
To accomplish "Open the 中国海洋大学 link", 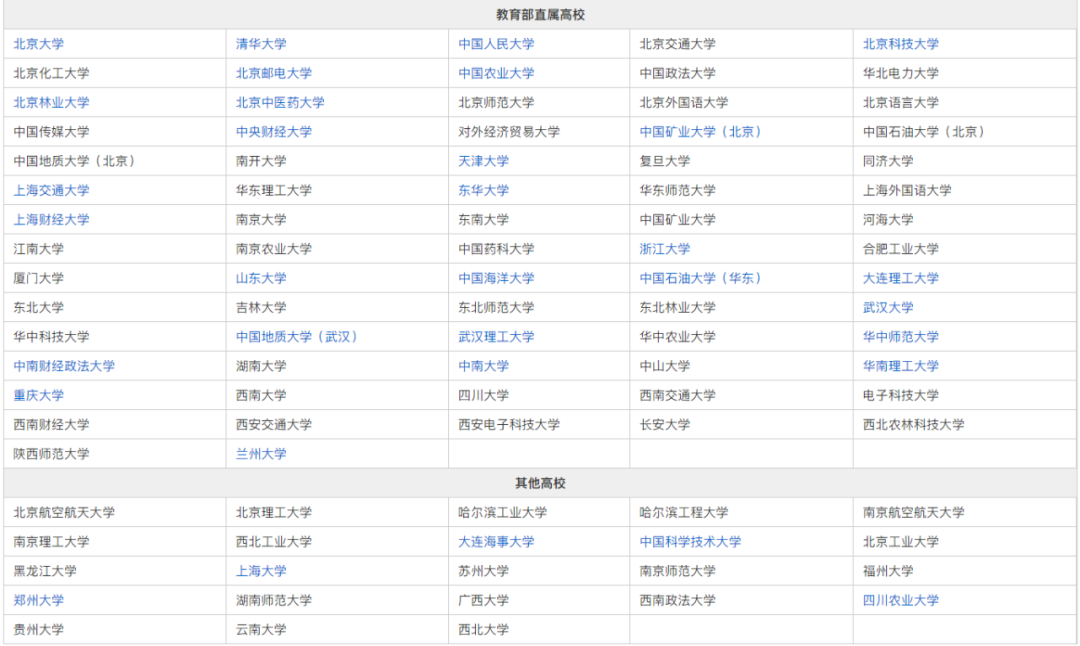I will tap(496, 278).
